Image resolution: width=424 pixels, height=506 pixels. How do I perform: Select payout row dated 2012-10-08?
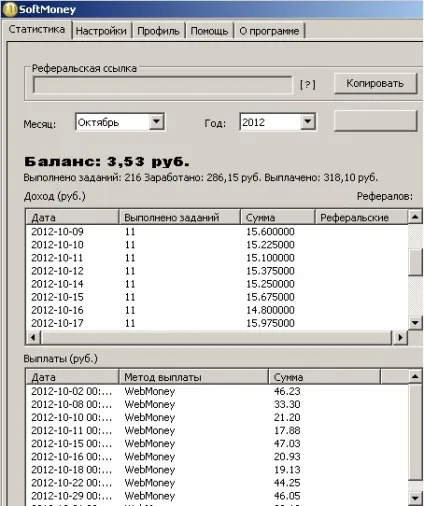(x=217, y=404)
